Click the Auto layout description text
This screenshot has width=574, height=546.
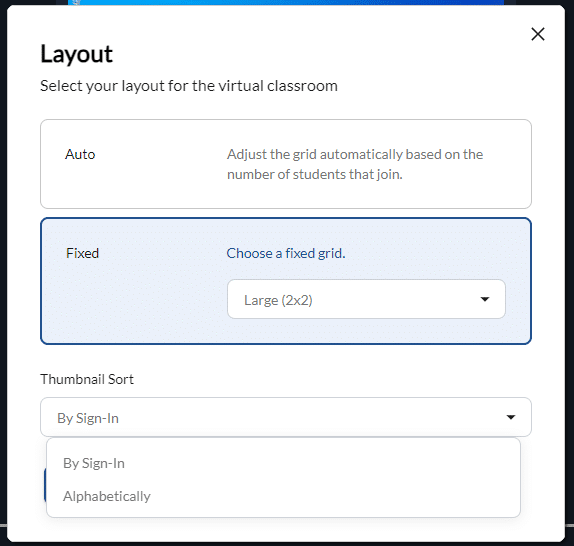coord(355,164)
